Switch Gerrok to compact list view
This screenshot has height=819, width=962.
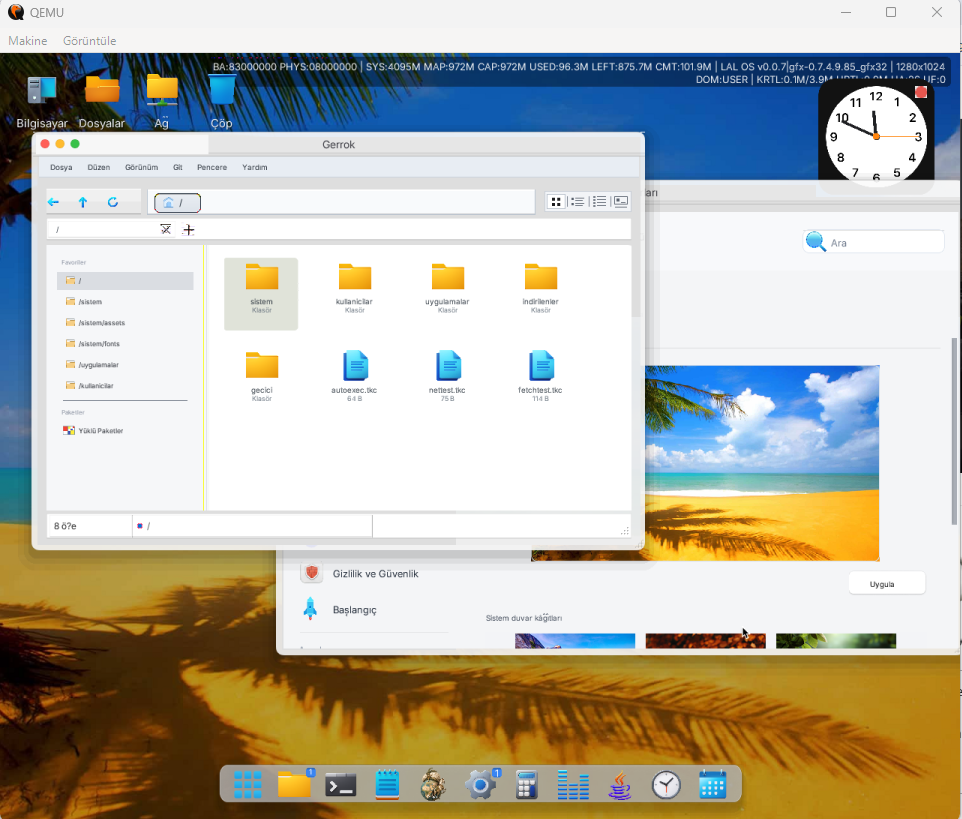tap(577, 202)
